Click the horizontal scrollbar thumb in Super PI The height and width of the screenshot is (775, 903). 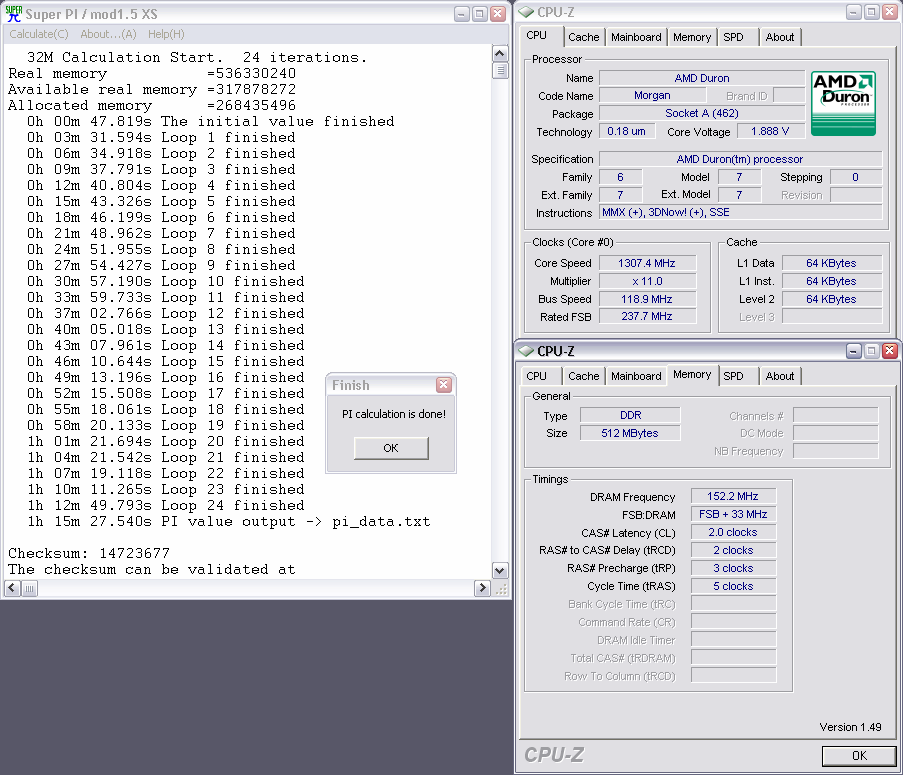coord(29,588)
